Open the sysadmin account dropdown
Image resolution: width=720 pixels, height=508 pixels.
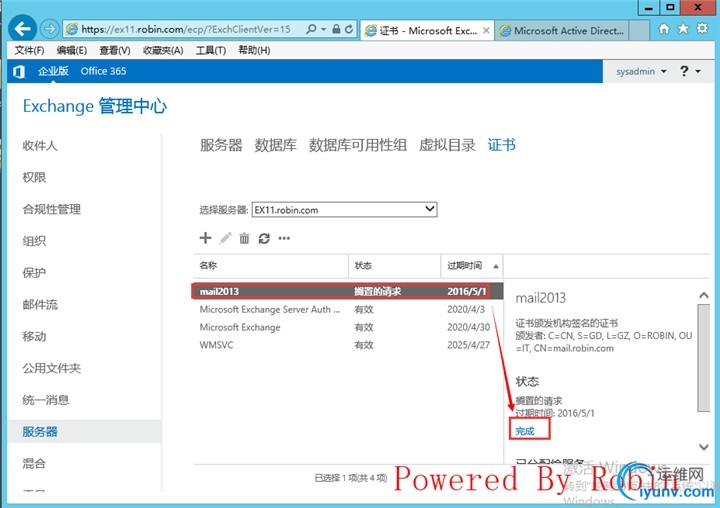click(x=641, y=72)
